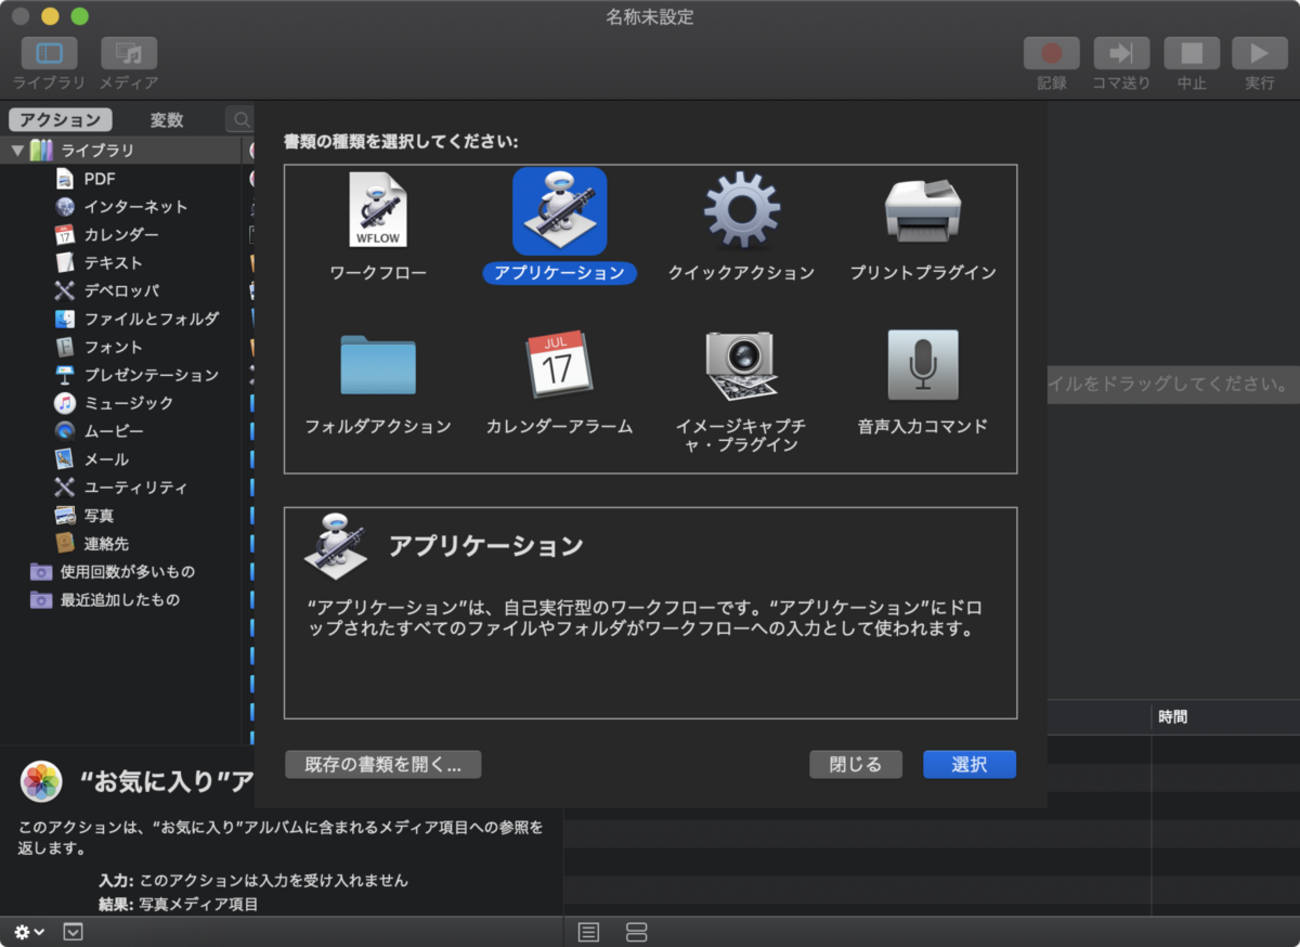Select the 音声入力コマンド microphone icon
Image resolution: width=1300 pixels, height=947 pixels.
coord(922,366)
